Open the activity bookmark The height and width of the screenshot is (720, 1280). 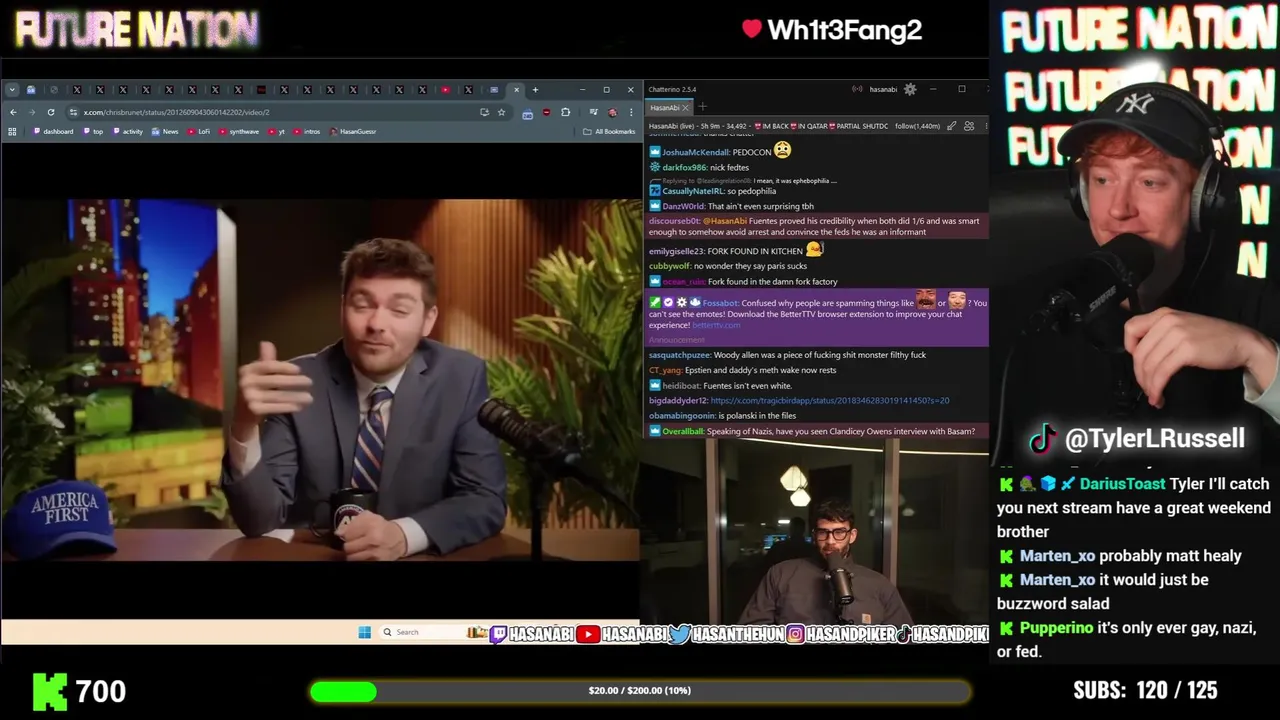(x=127, y=131)
